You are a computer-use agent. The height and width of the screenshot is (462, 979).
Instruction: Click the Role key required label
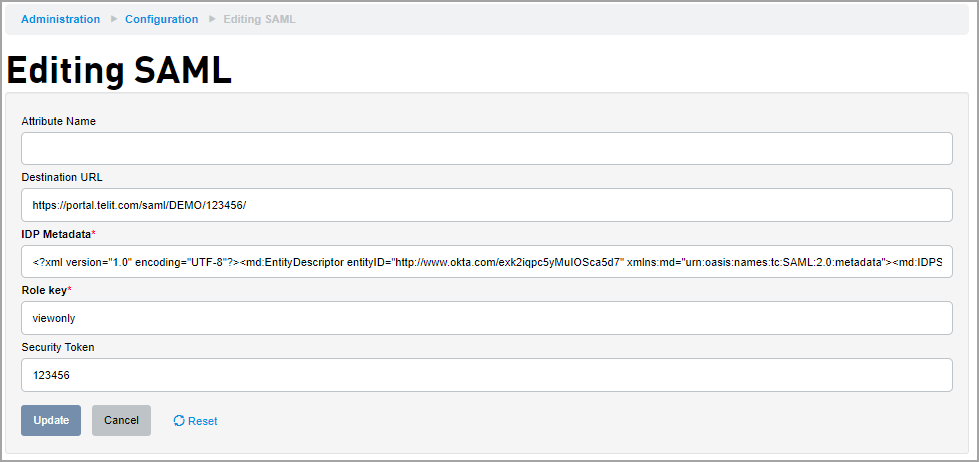click(x=46, y=290)
